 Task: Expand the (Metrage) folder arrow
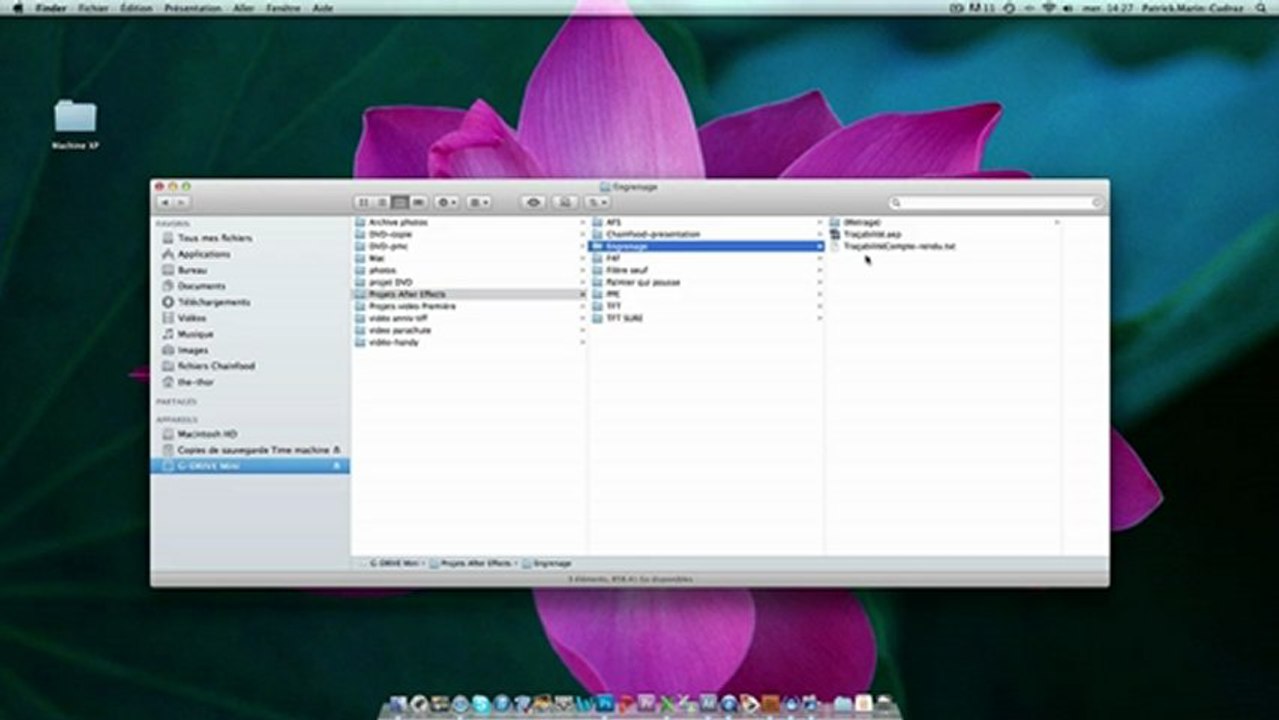click(1056, 222)
